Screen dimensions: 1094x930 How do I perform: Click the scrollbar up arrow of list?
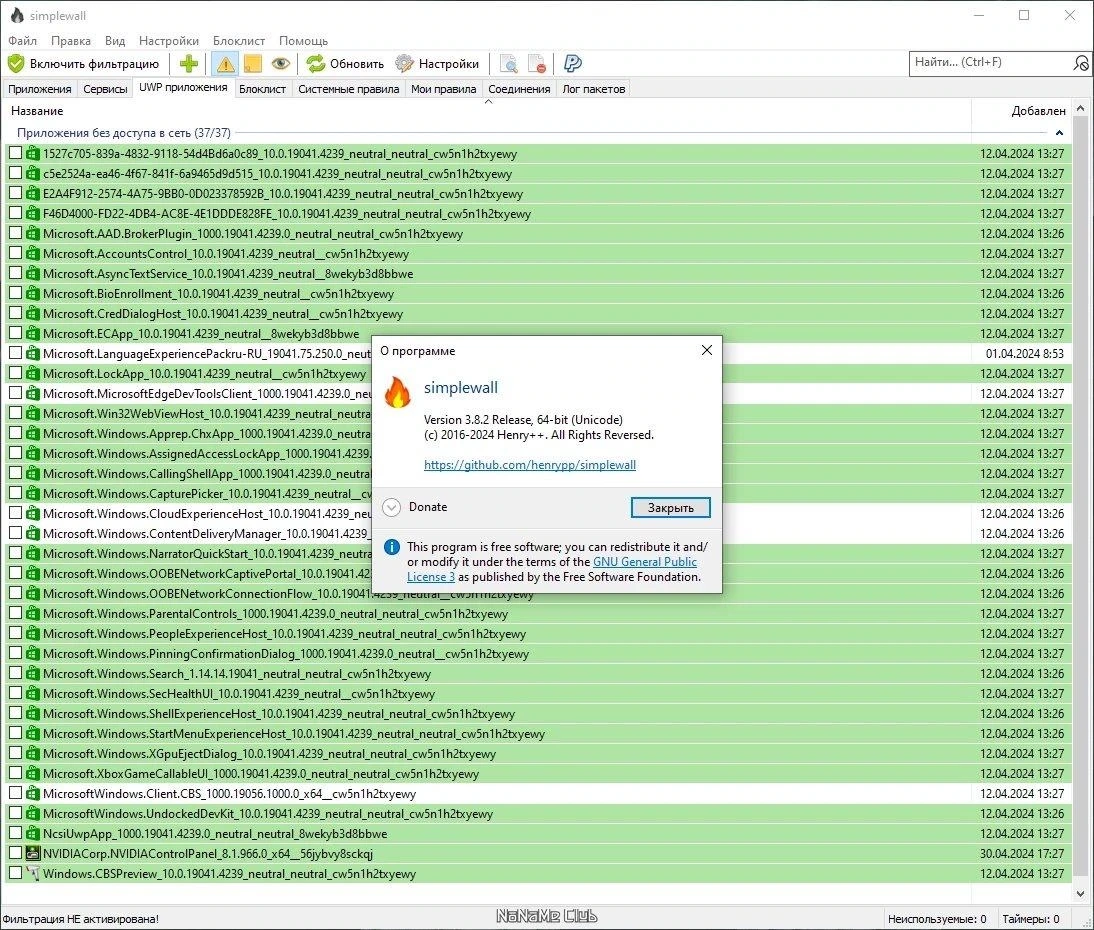point(1081,108)
